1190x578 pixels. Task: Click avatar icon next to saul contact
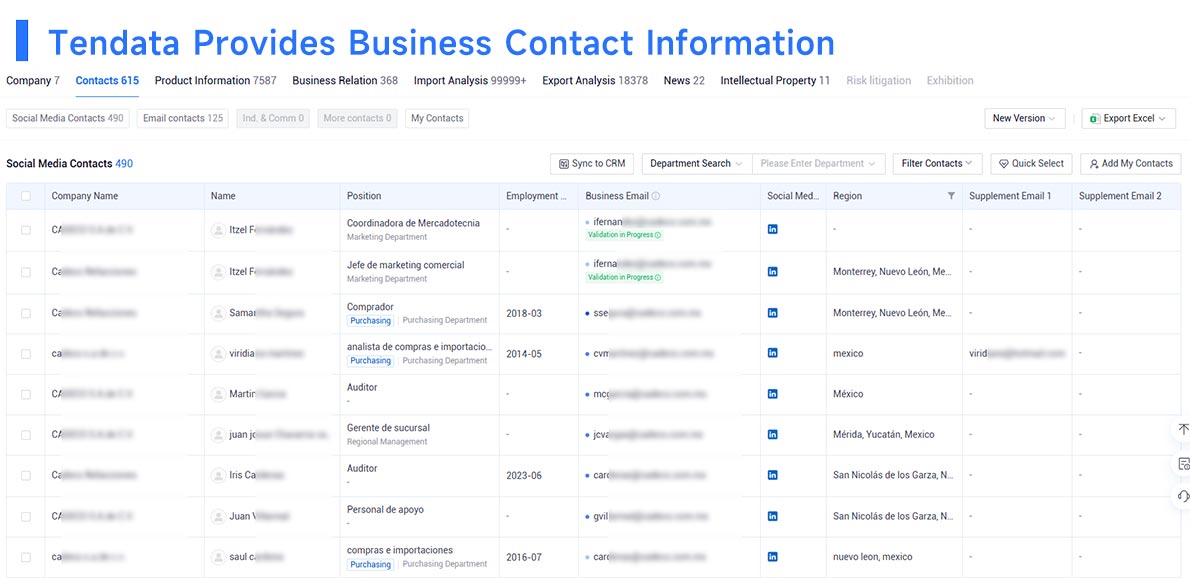click(219, 557)
